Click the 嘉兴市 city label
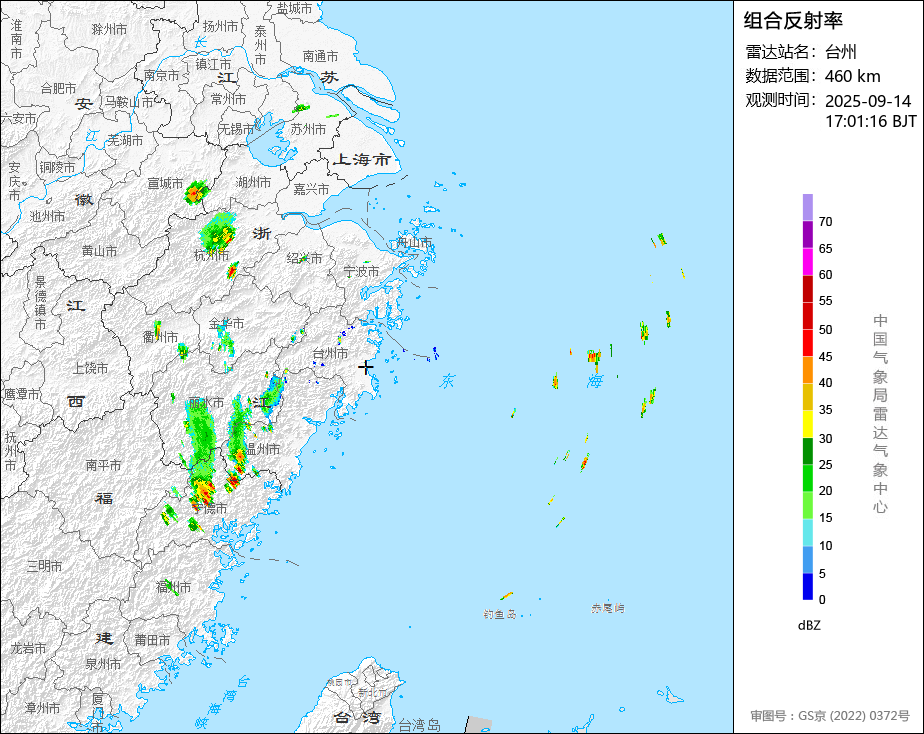The height and width of the screenshot is (734, 924). [x=311, y=189]
